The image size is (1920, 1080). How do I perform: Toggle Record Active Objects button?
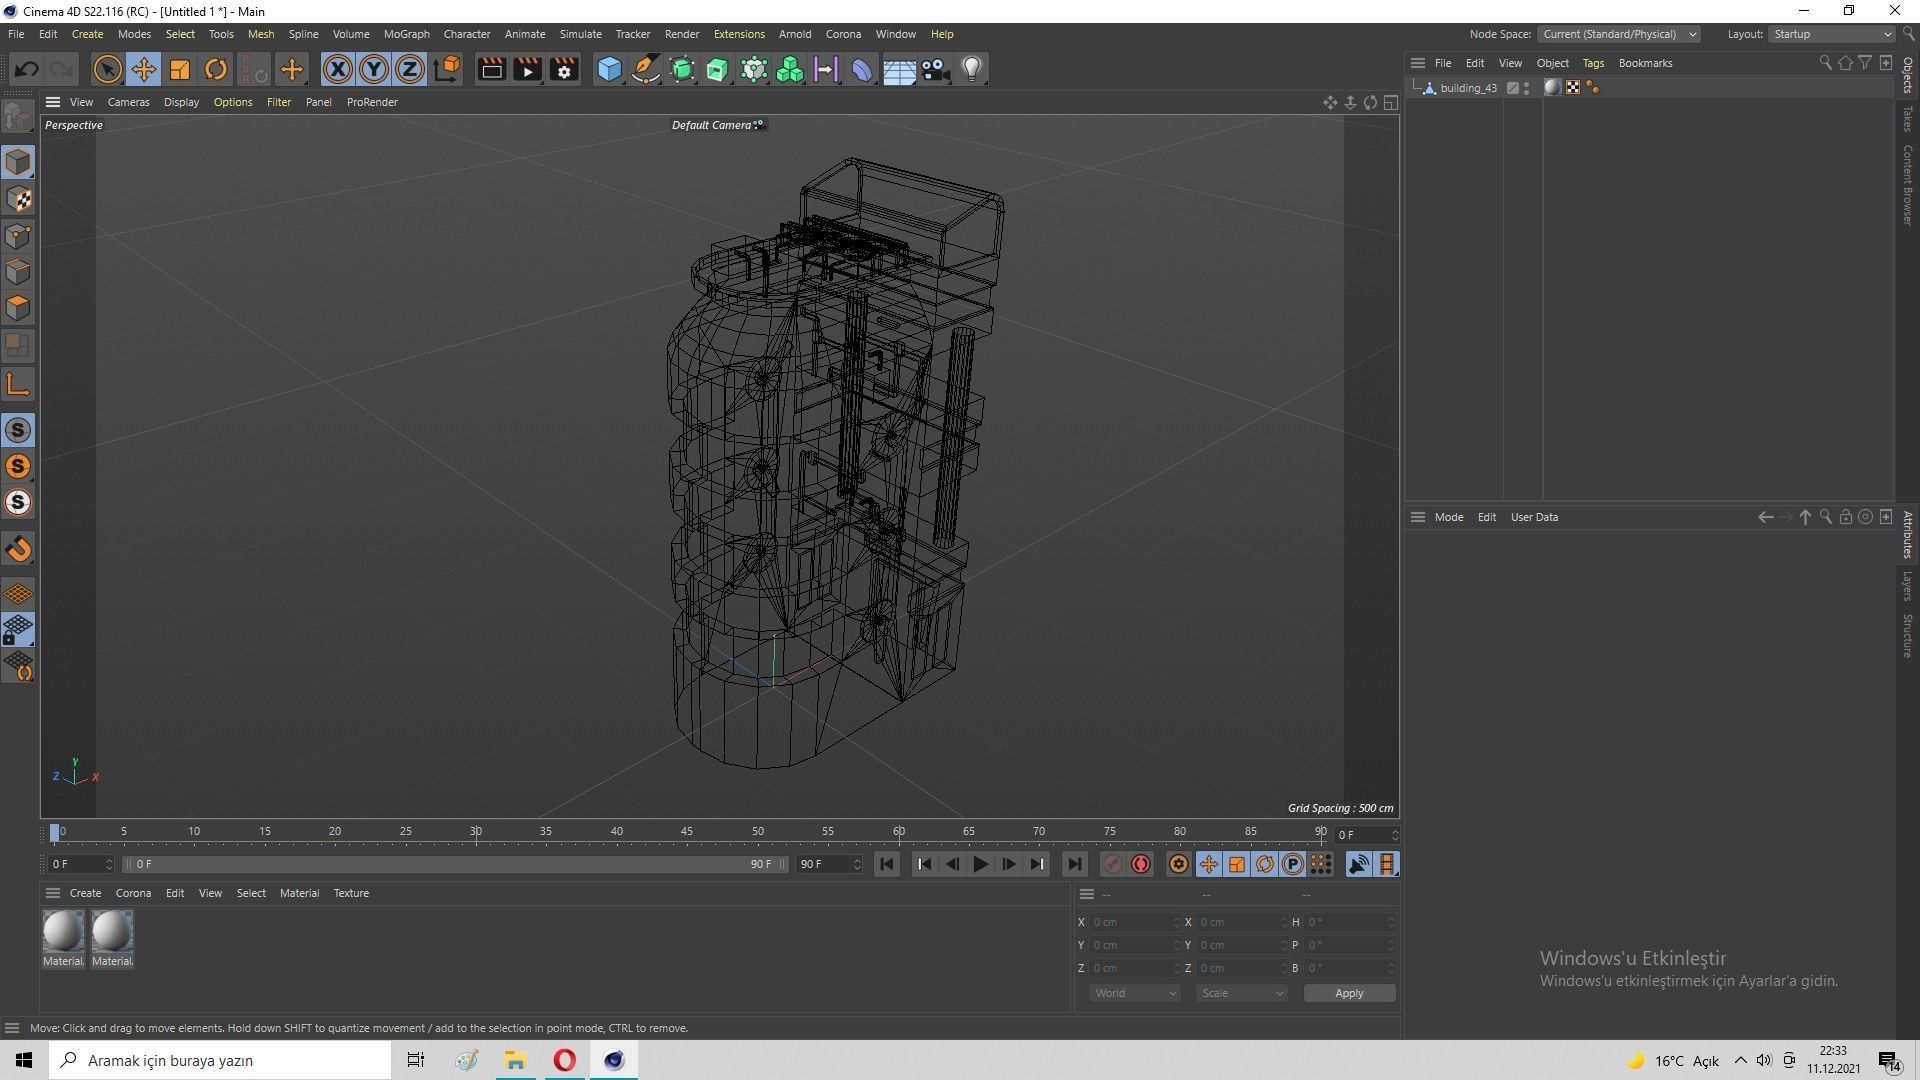1112,864
